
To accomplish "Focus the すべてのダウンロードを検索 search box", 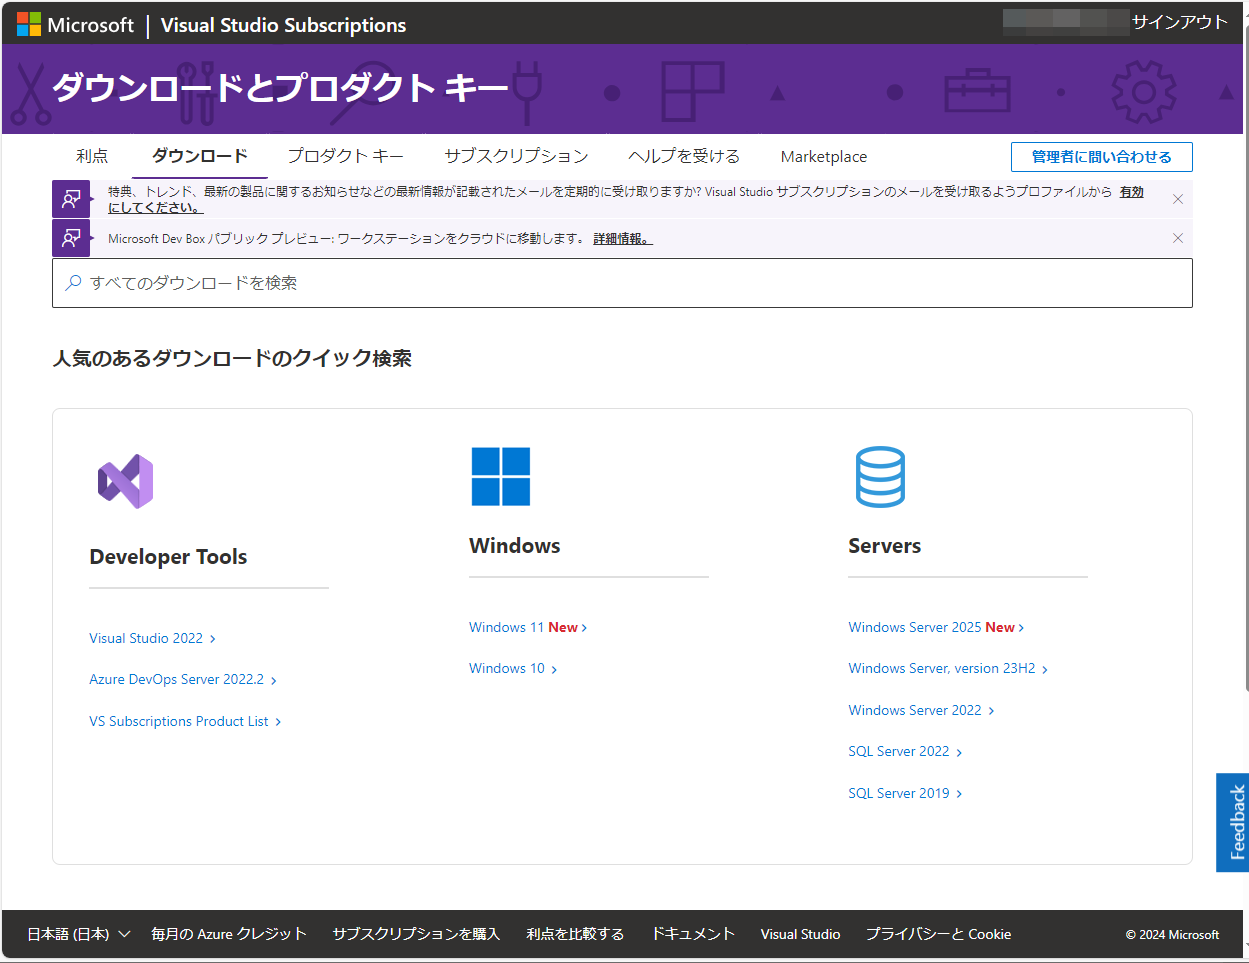I will [622, 283].
